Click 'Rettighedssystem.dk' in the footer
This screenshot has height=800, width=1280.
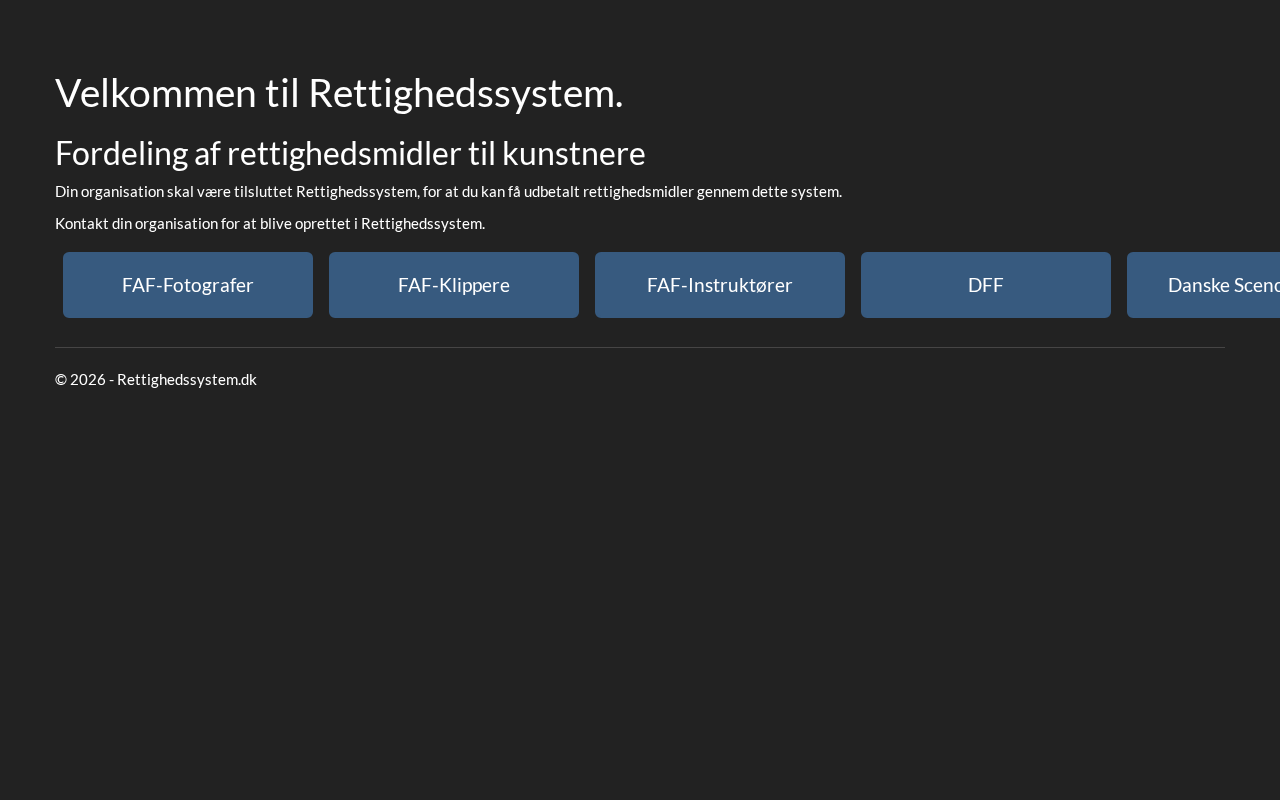(187, 379)
